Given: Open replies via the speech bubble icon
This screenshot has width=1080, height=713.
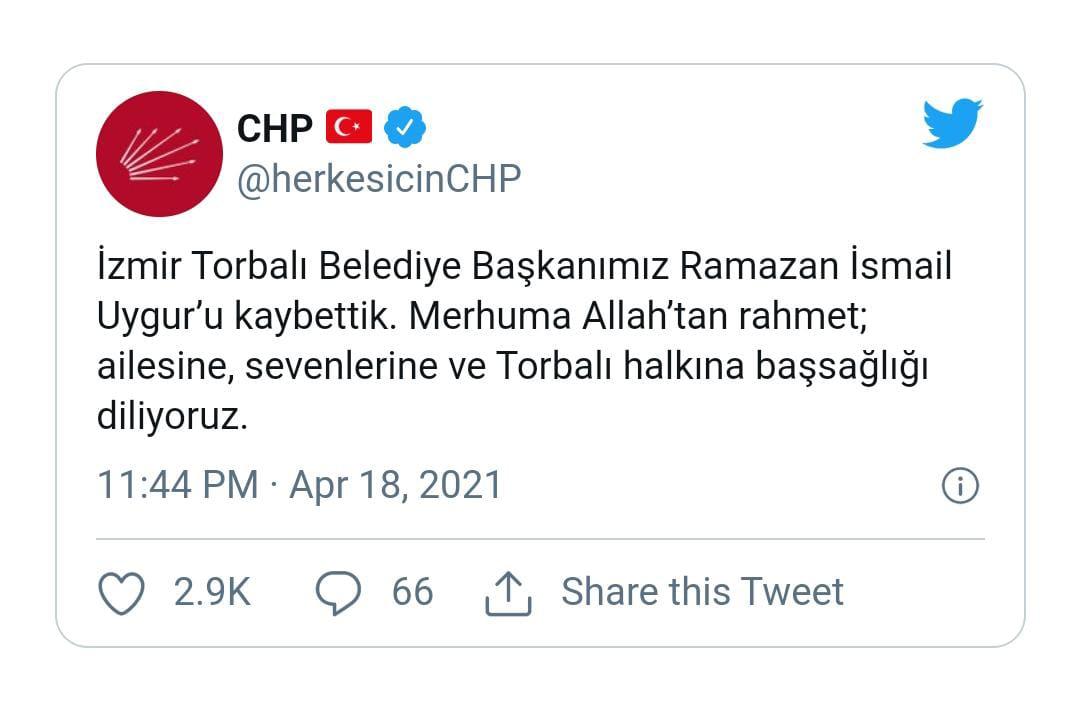Looking at the screenshot, I should [338, 592].
